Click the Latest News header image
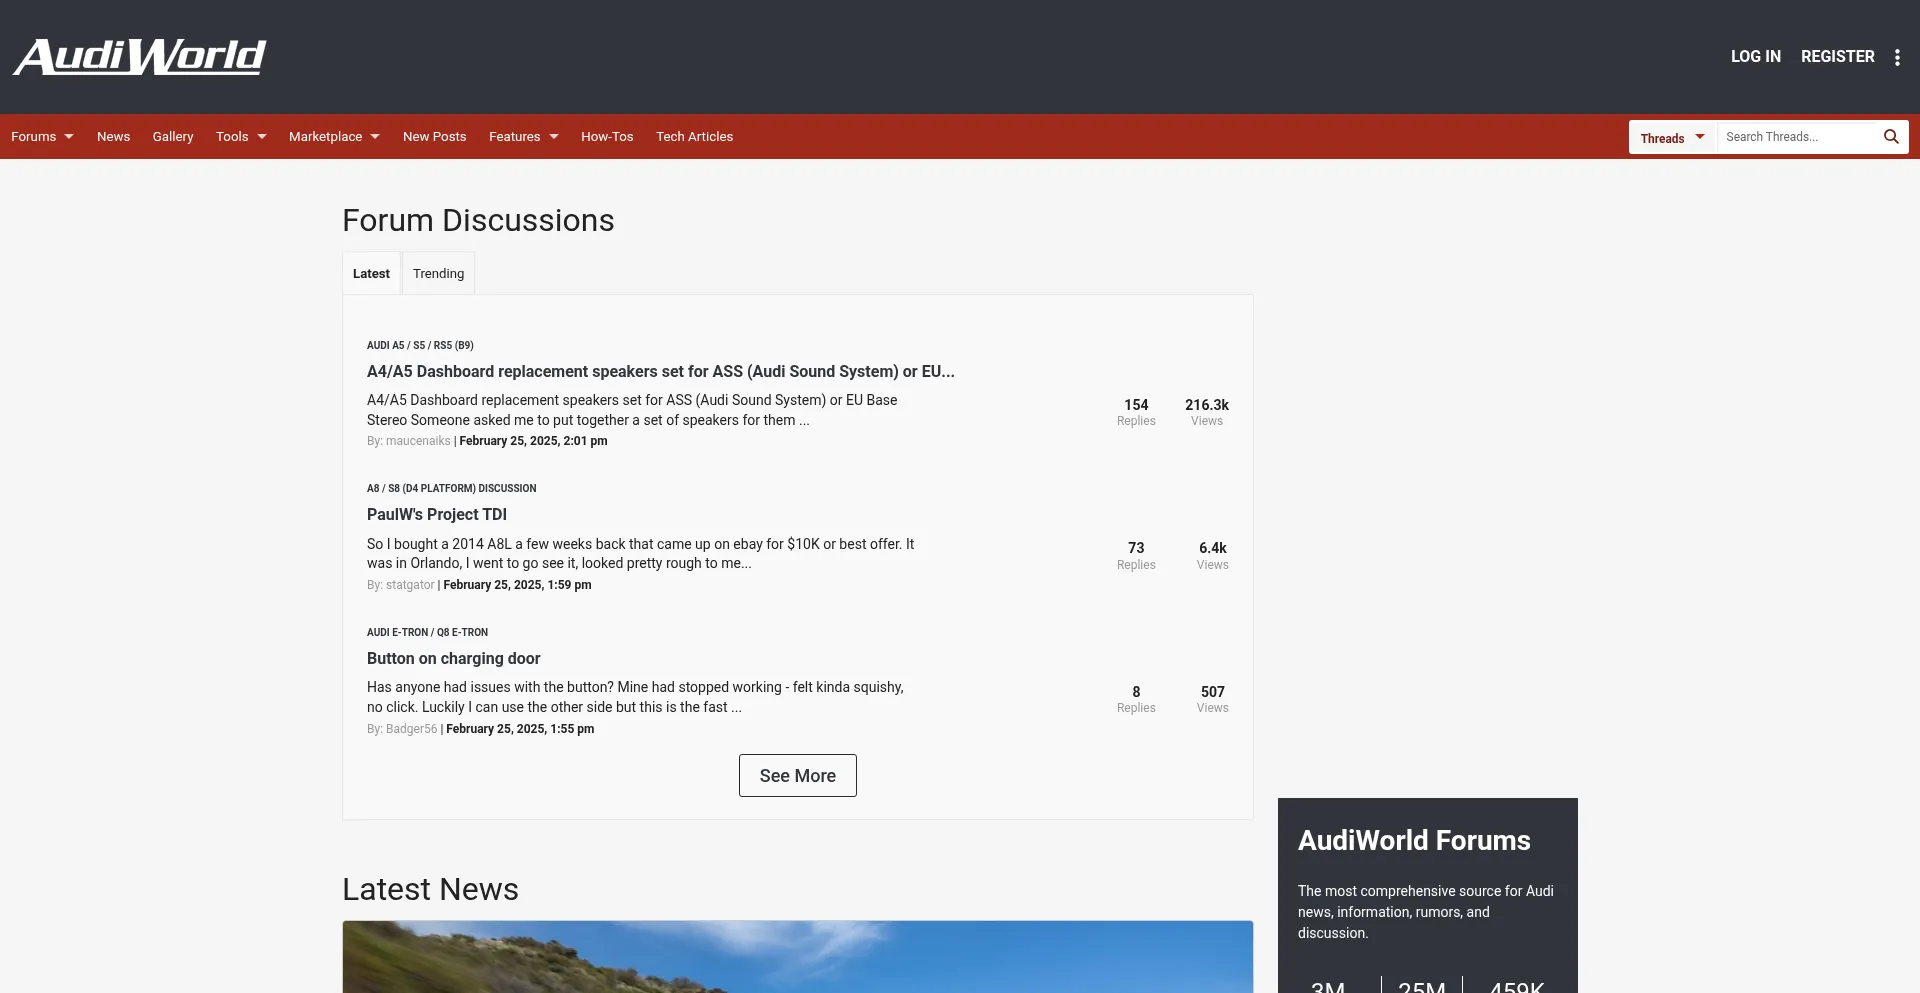The height and width of the screenshot is (993, 1920). 797,956
